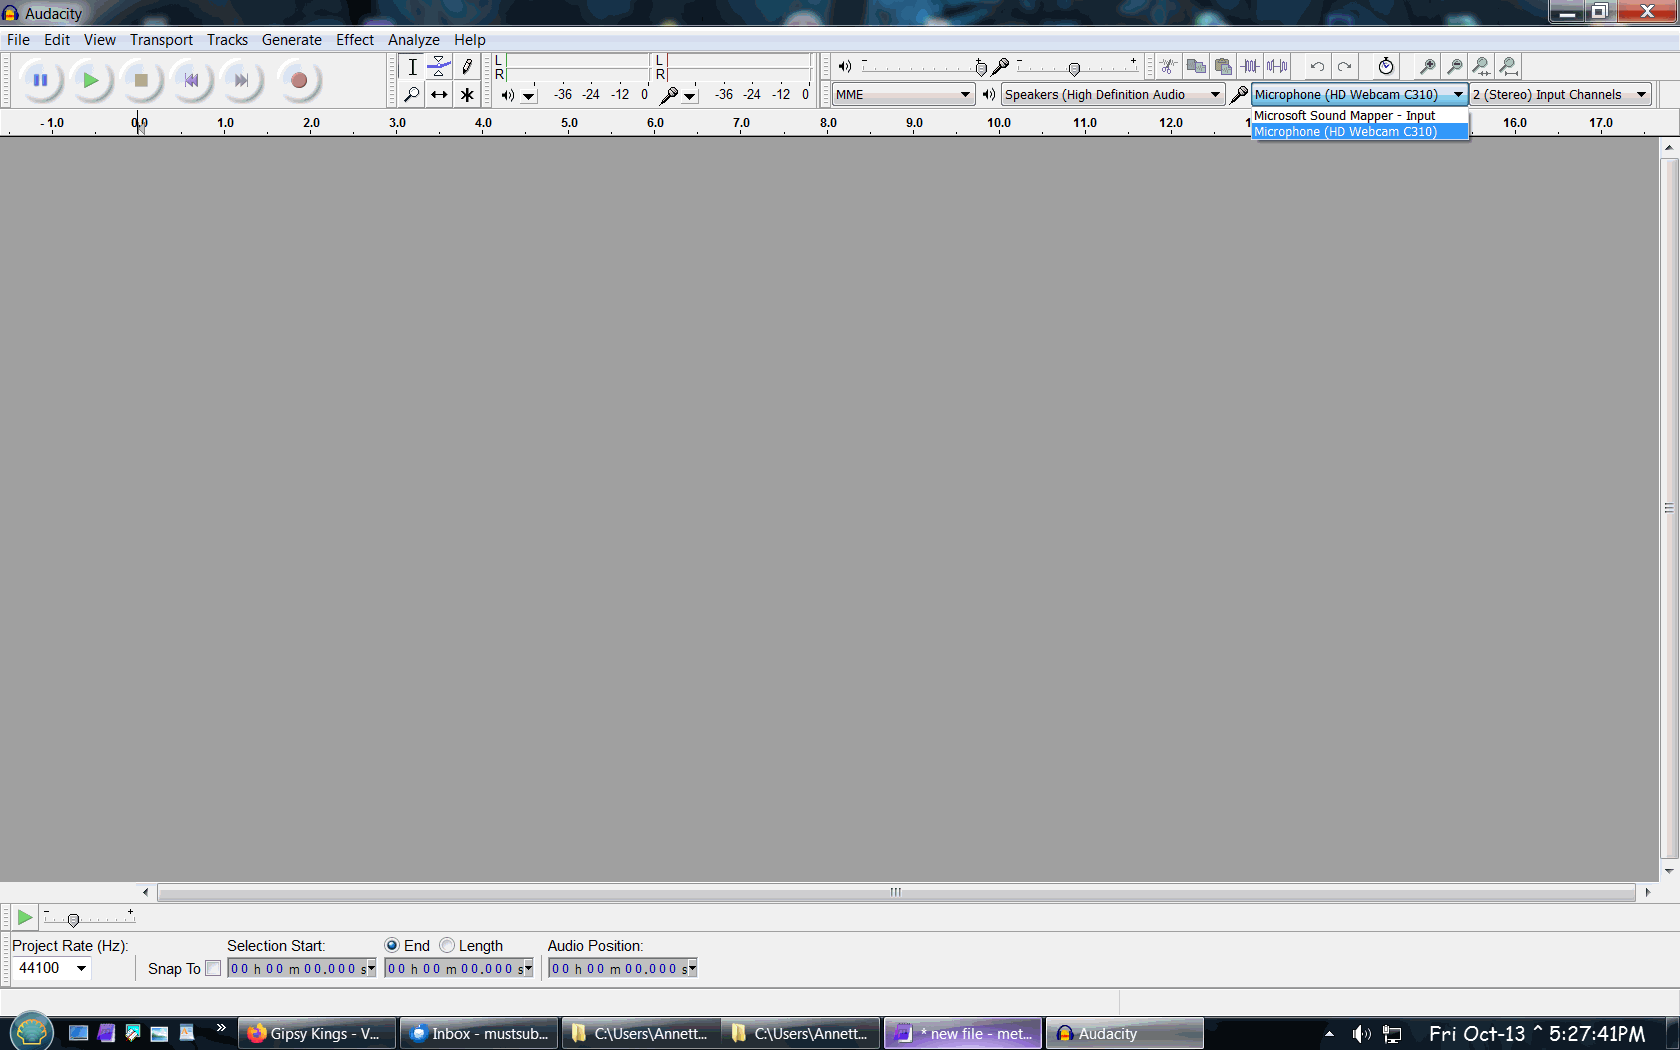Image resolution: width=1680 pixels, height=1050 pixels.
Task: Start recording with the Record button
Action: [x=298, y=80]
